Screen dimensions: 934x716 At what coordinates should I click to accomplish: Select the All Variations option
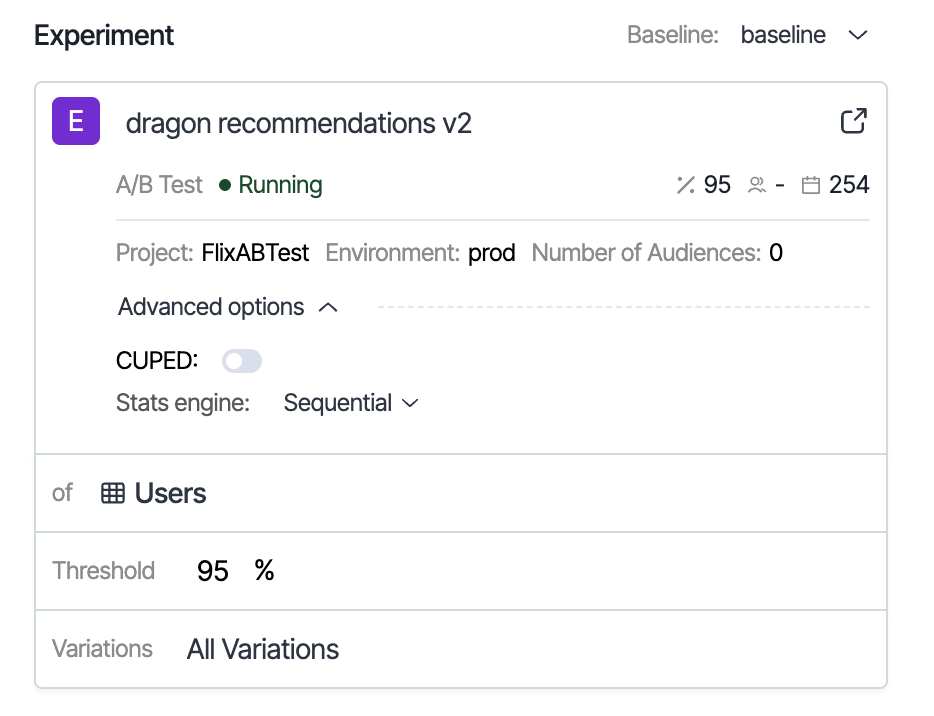(x=263, y=649)
